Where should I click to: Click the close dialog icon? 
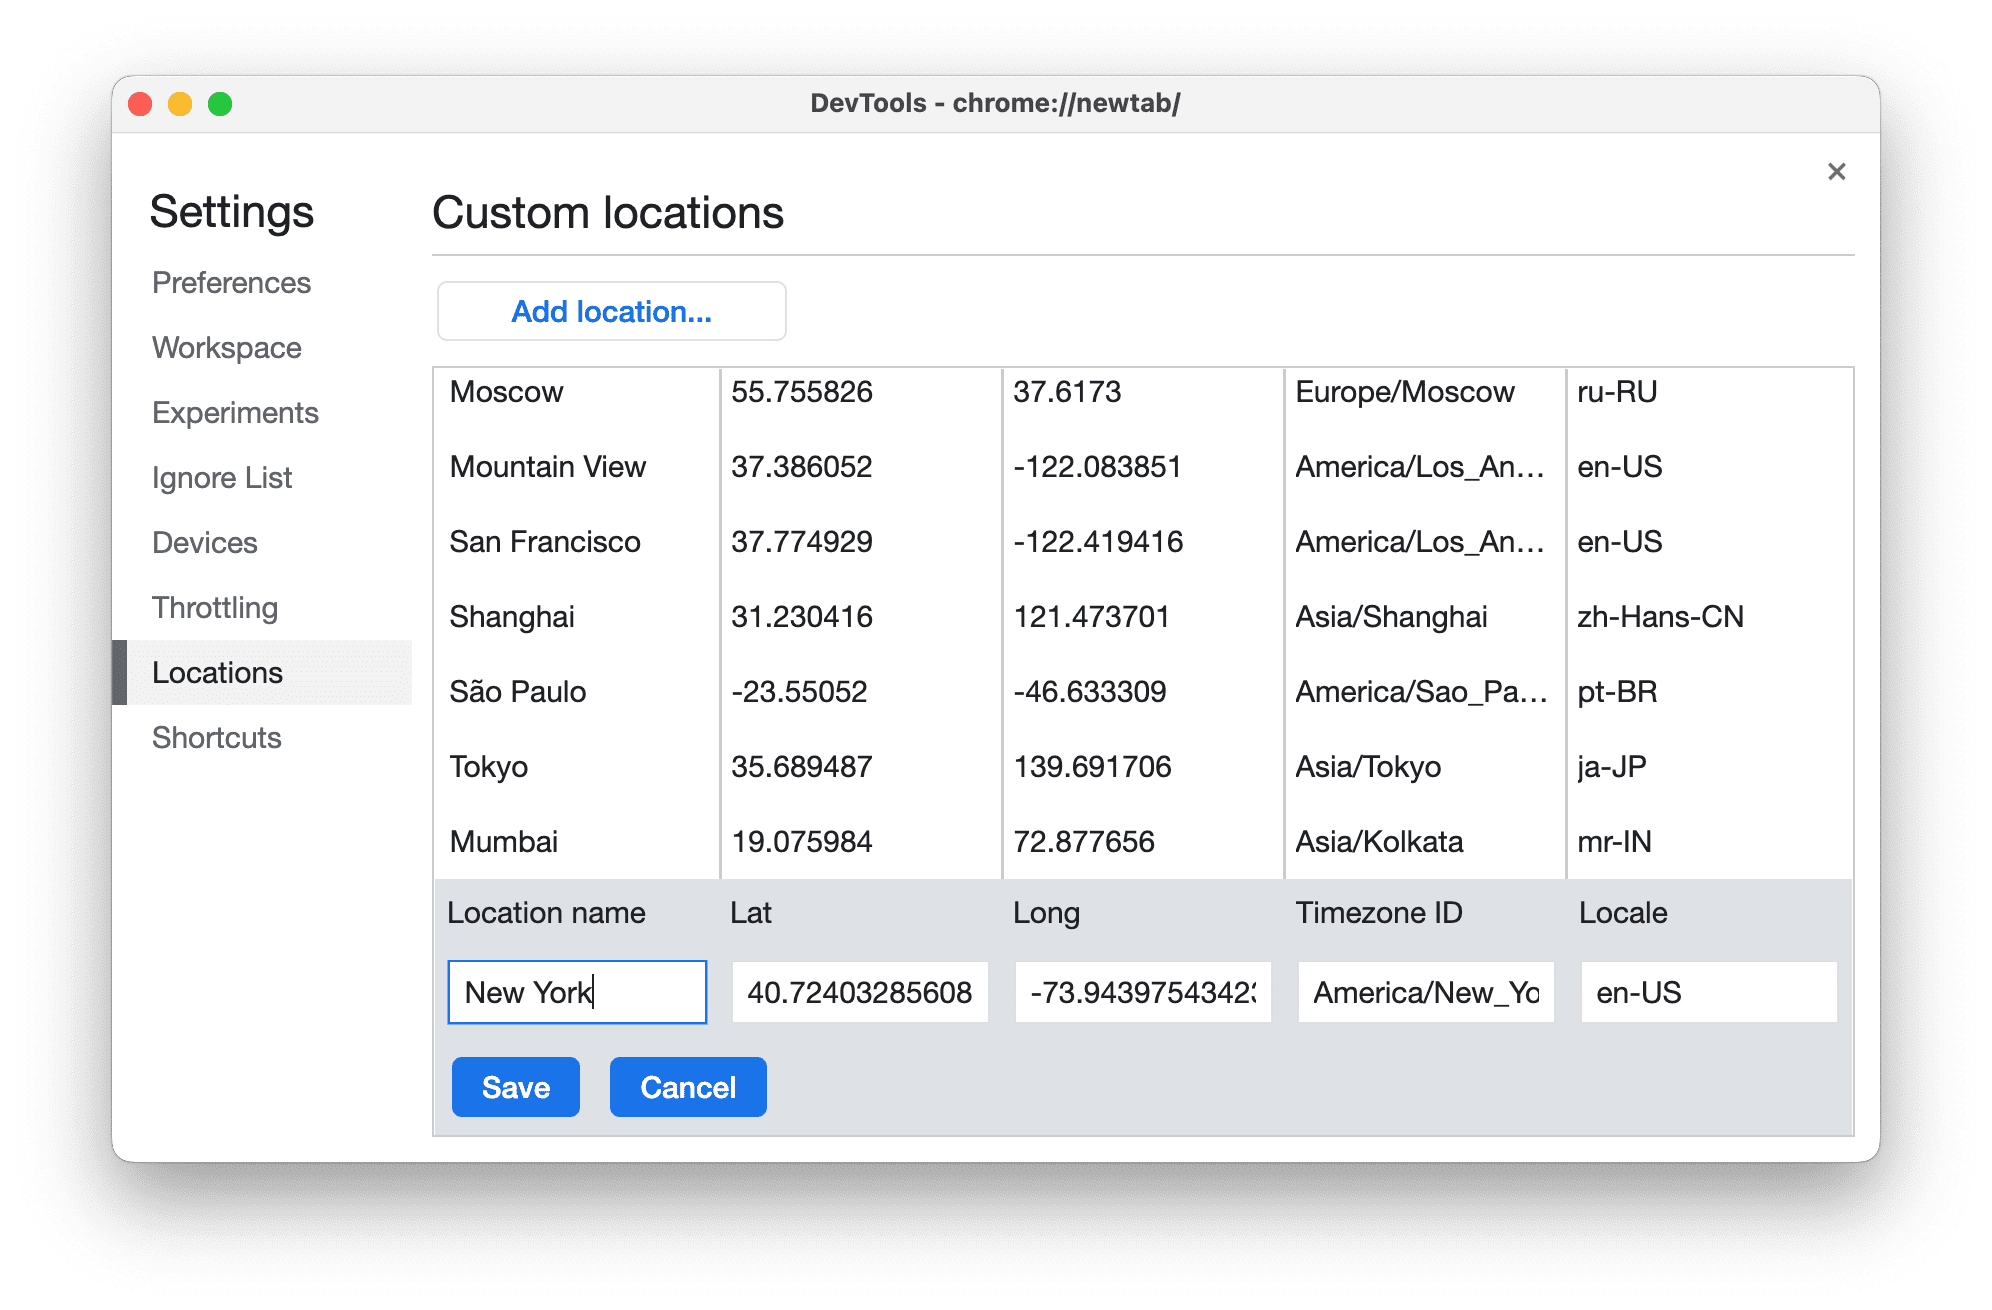[1837, 171]
